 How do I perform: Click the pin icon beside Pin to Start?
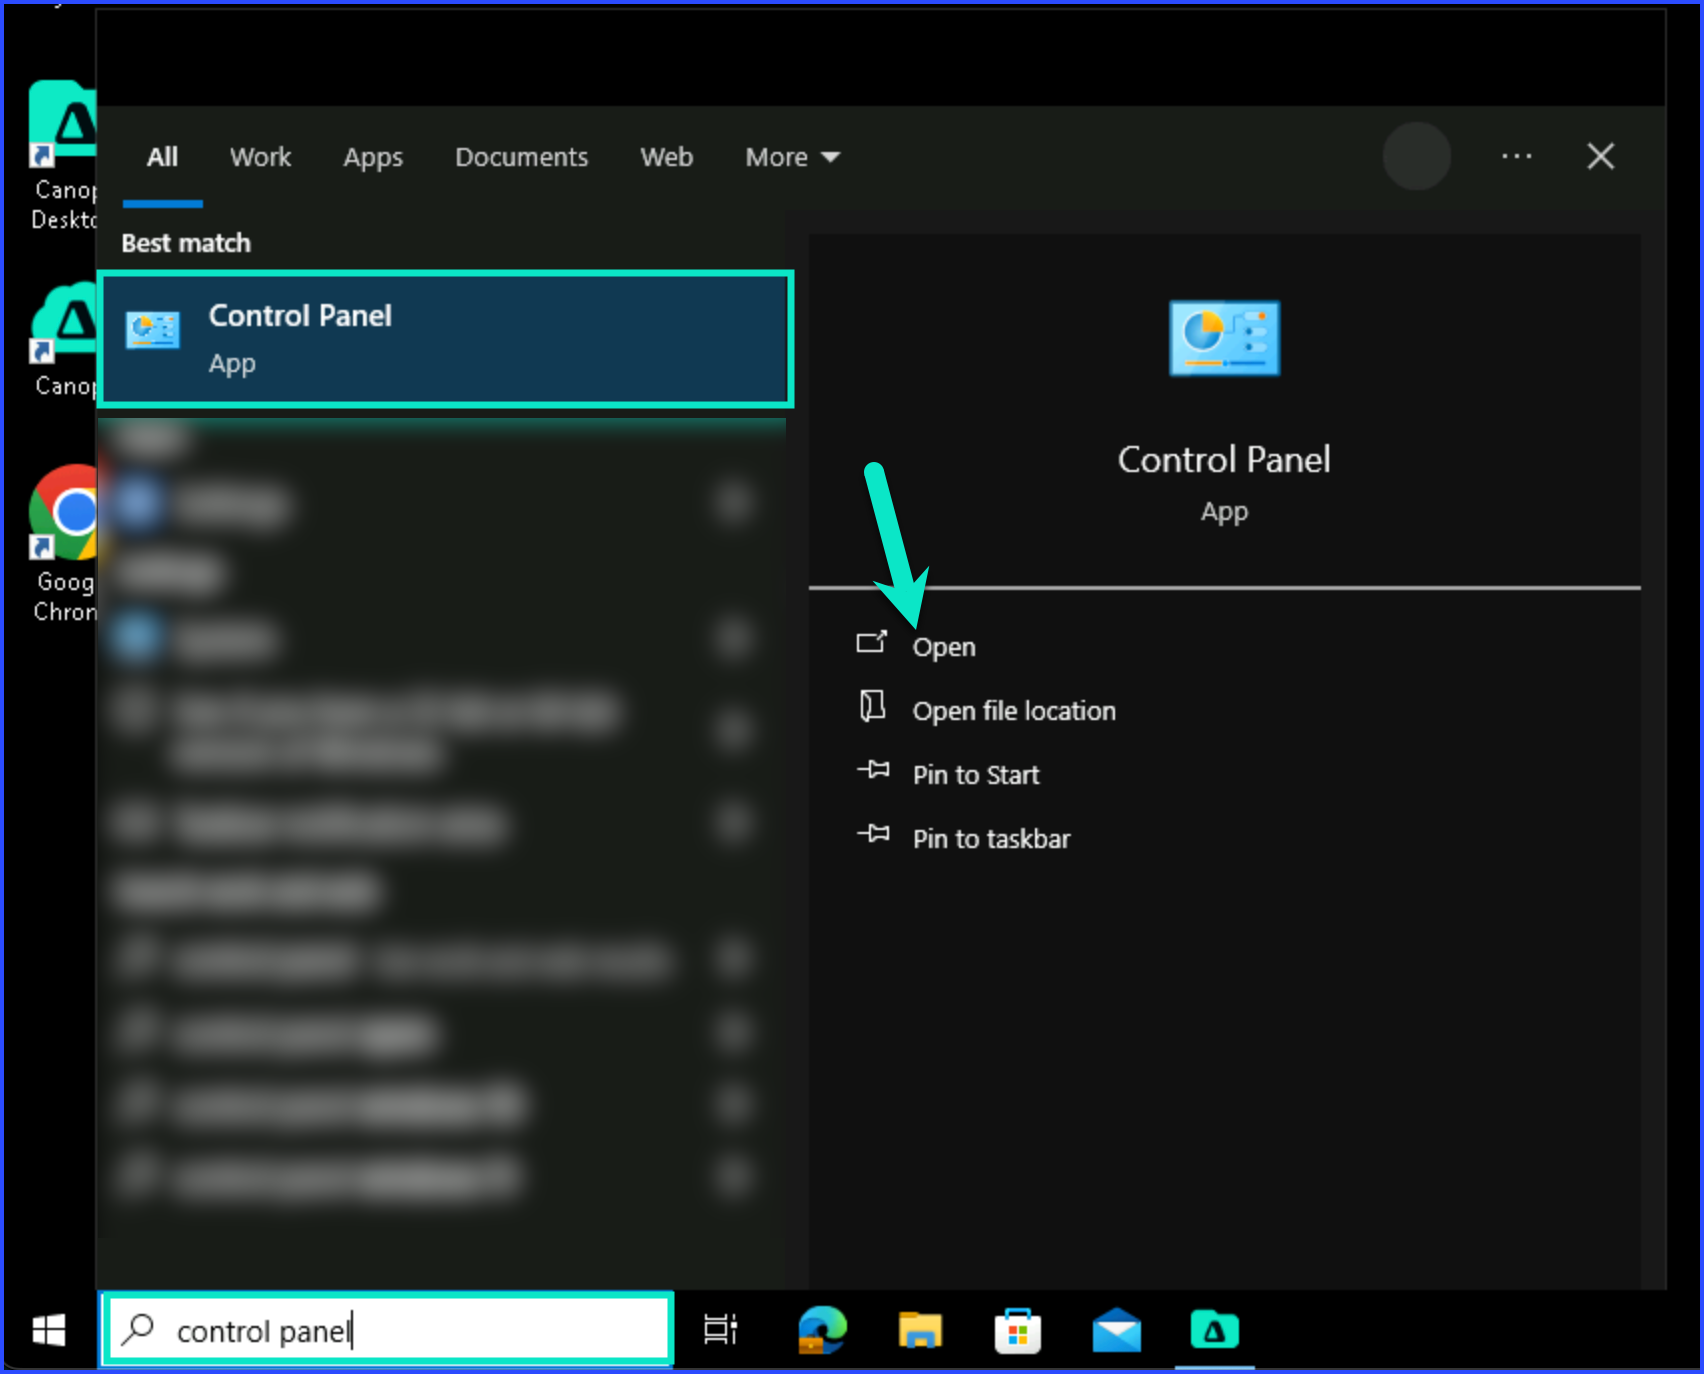tap(873, 769)
